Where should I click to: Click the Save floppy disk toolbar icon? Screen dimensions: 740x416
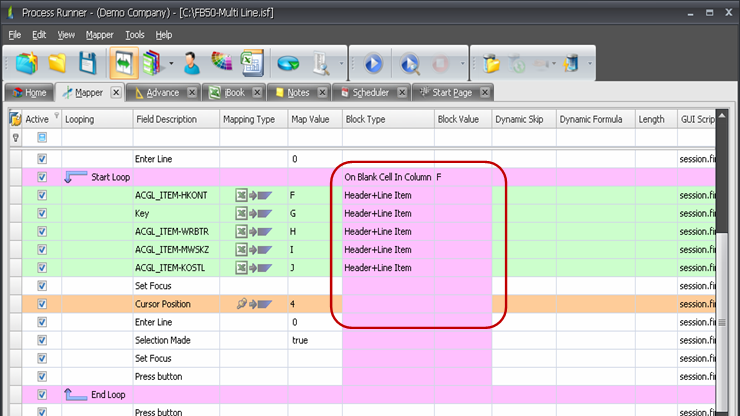click(88, 63)
